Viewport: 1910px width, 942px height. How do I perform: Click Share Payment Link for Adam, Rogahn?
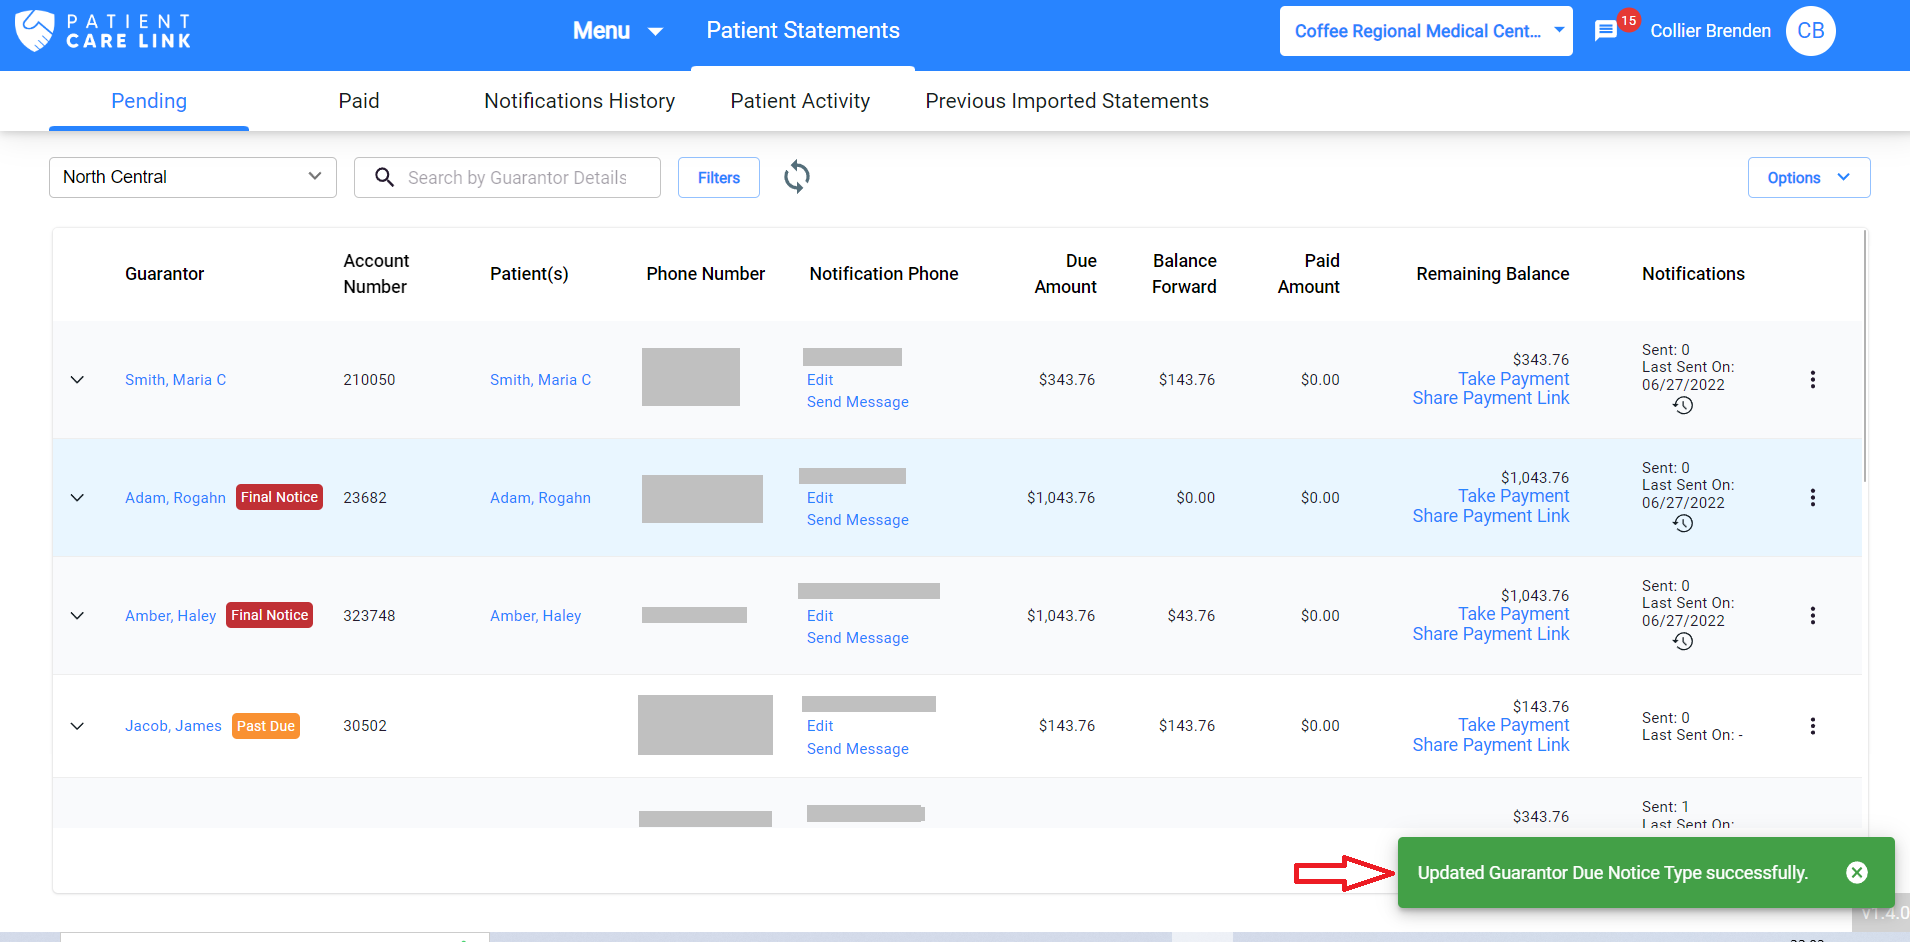click(x=1491, y=516)
